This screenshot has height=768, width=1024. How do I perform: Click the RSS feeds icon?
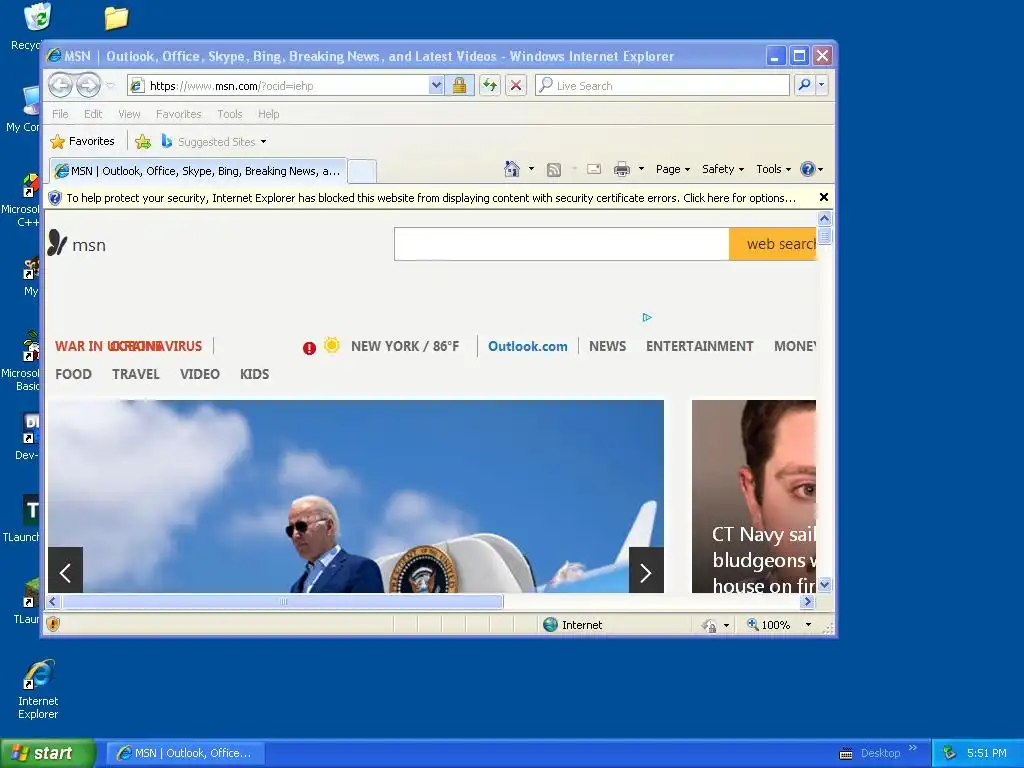554,169
